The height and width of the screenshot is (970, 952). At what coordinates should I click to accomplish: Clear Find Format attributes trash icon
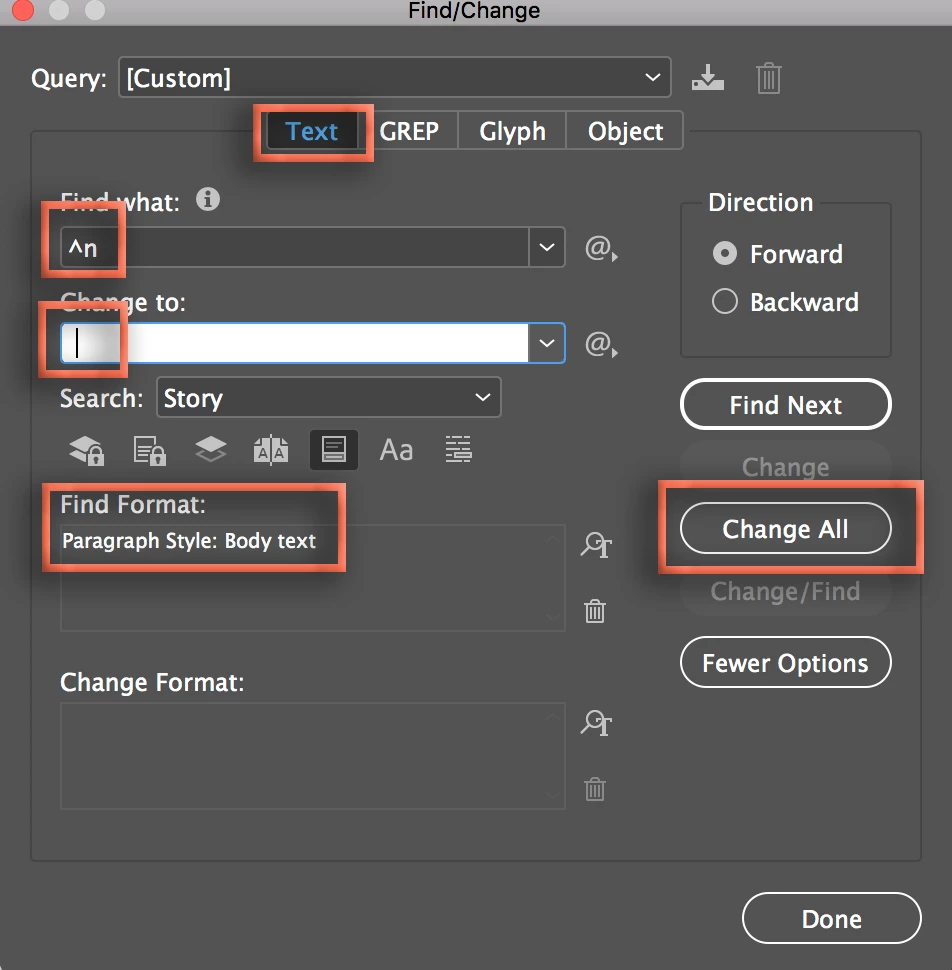tap(594, 611)
